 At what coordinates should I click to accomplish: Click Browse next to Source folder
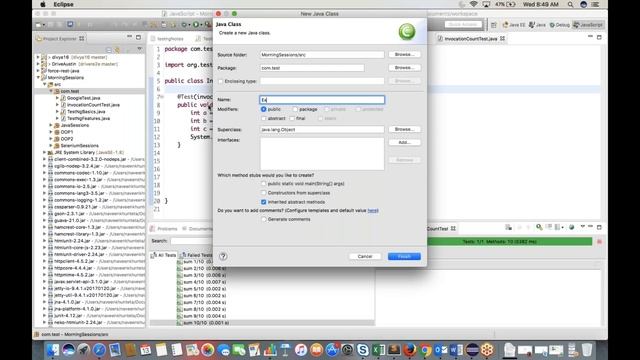pyautogui.click(x=404, y=54)
